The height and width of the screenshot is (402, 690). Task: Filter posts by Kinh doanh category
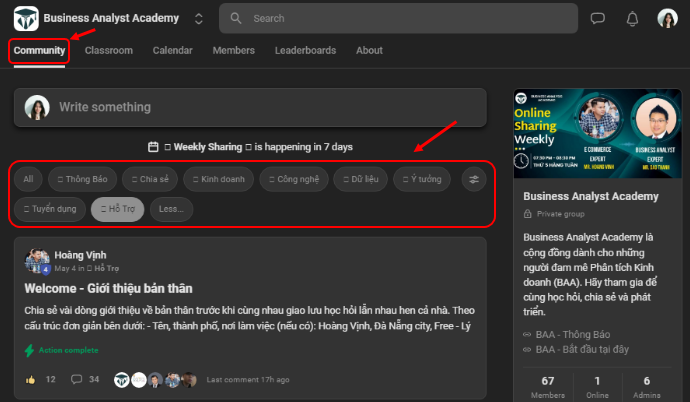219,179
